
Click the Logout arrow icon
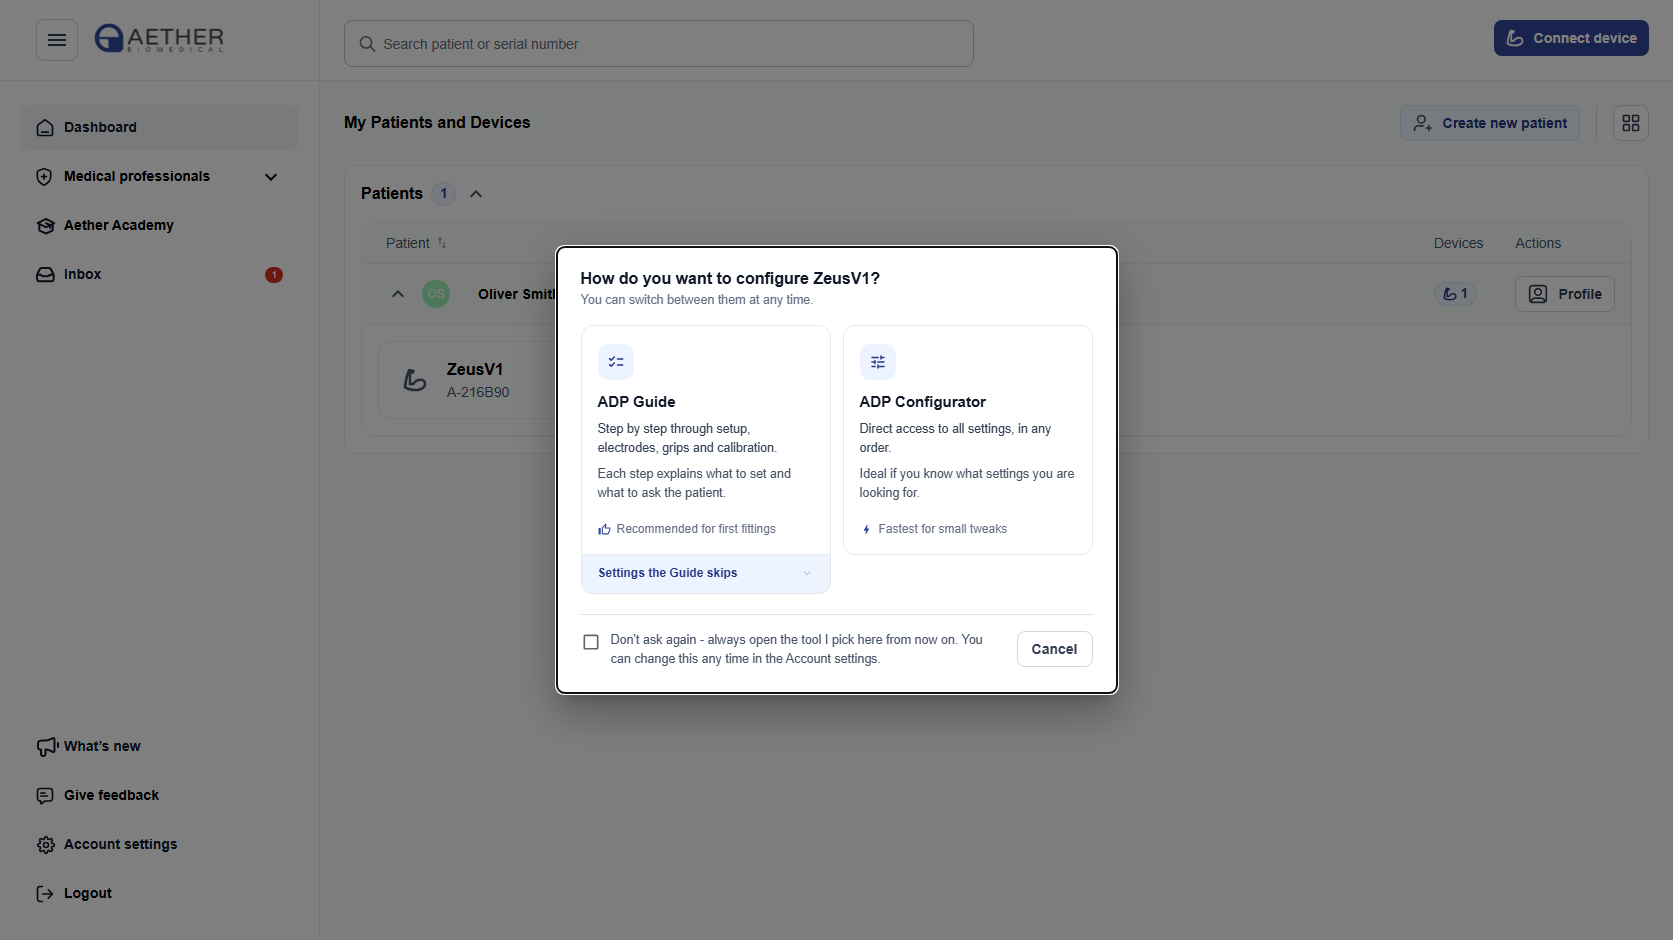[45, 894]
